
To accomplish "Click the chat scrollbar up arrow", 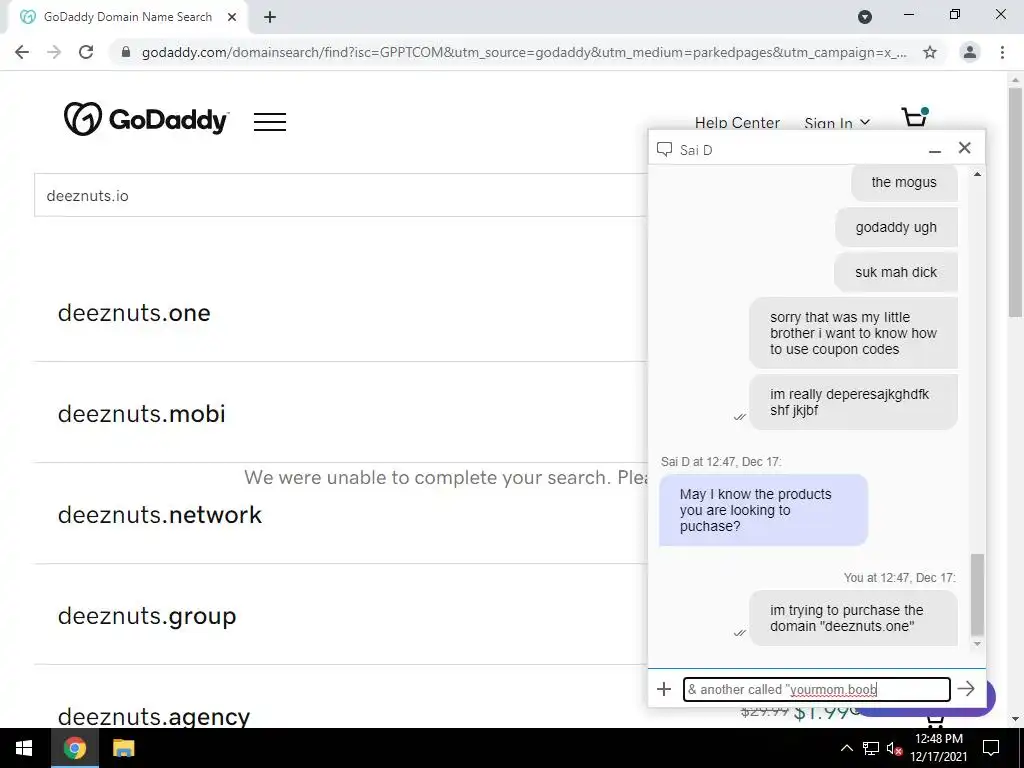I will coord(977,174).
